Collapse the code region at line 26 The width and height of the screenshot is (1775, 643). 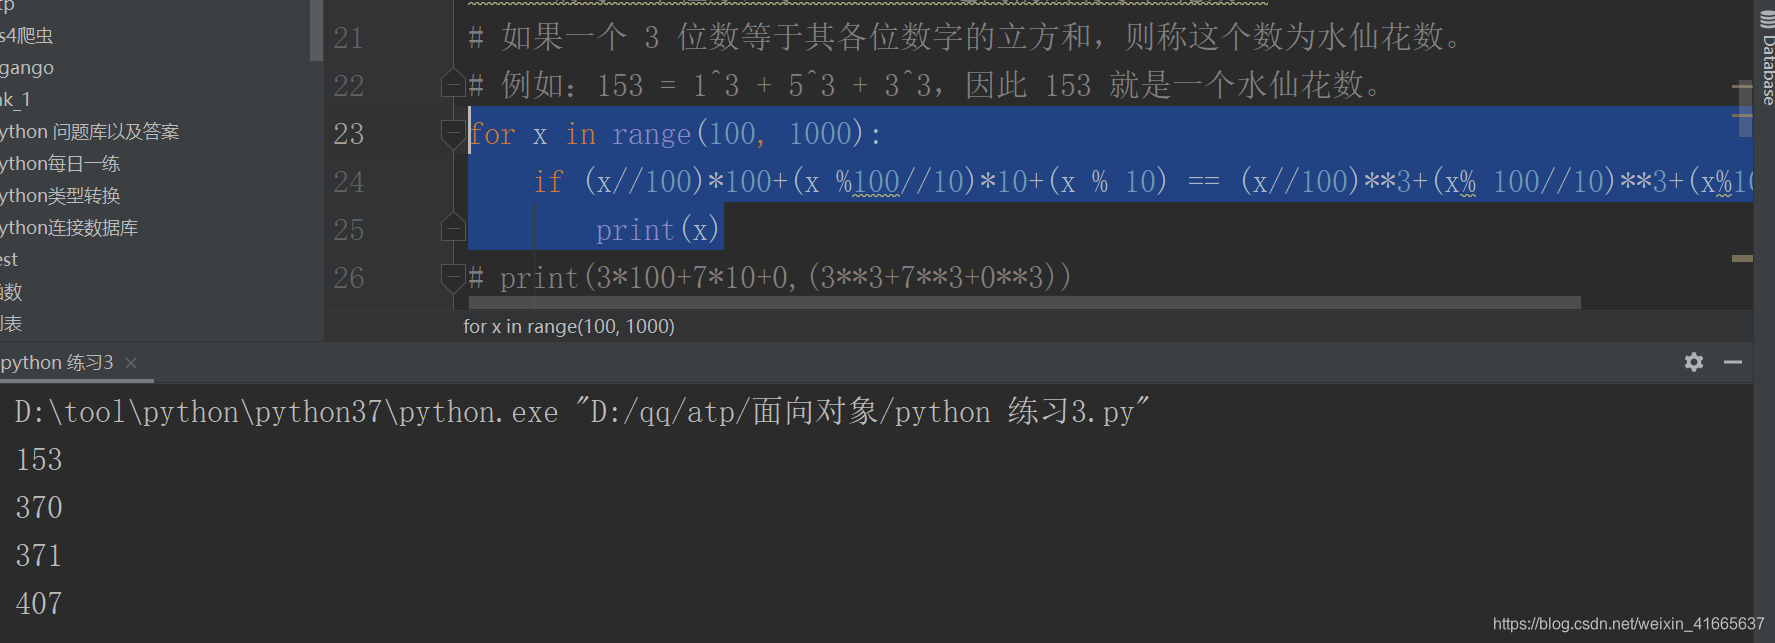point(453,277)
